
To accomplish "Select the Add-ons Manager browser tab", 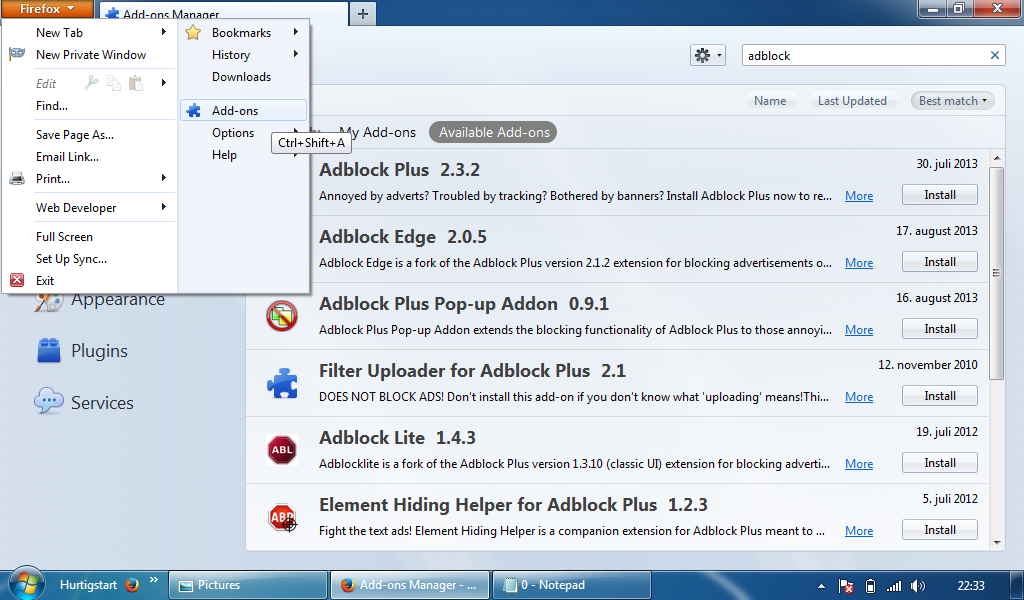I will pyautogui.click(x=224, y=14).
